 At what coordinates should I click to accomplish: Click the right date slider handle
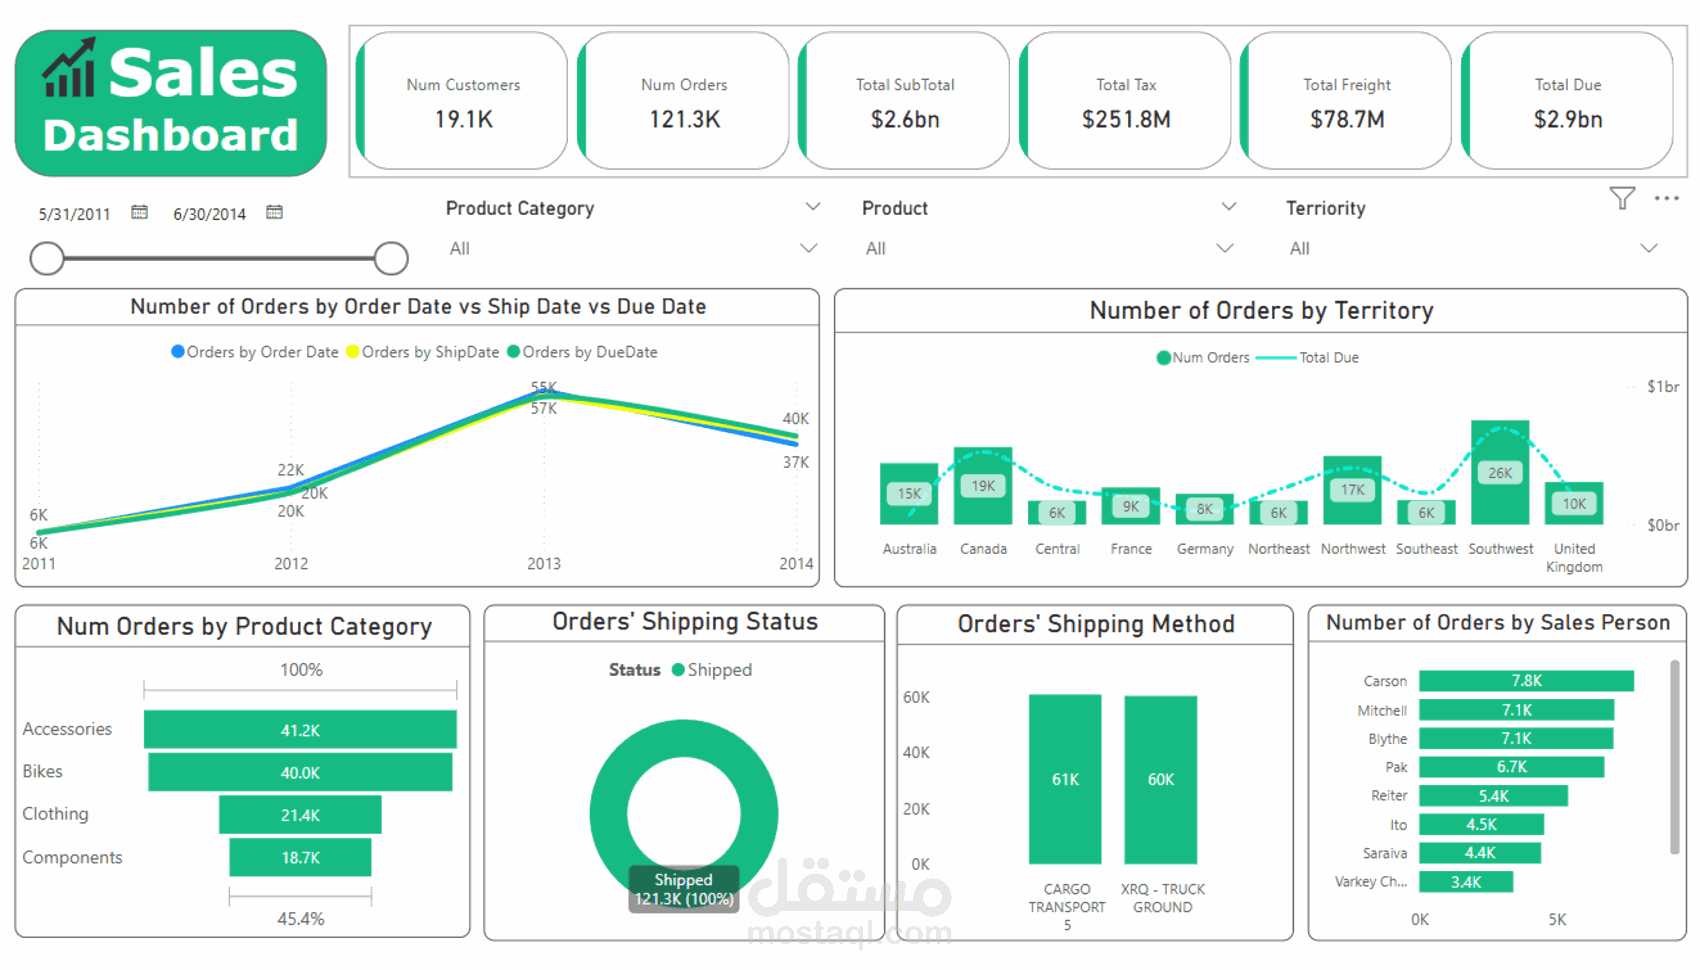[x=391, y=258]
